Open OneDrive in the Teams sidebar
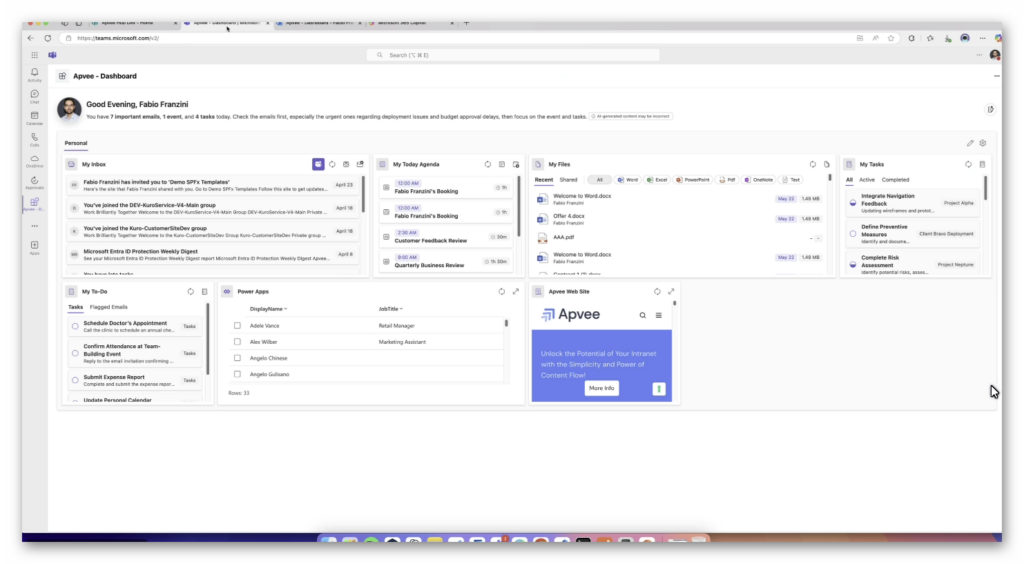Image resolution: width=1024 pixels, height=564 pixels. click(x=35, y=161)
